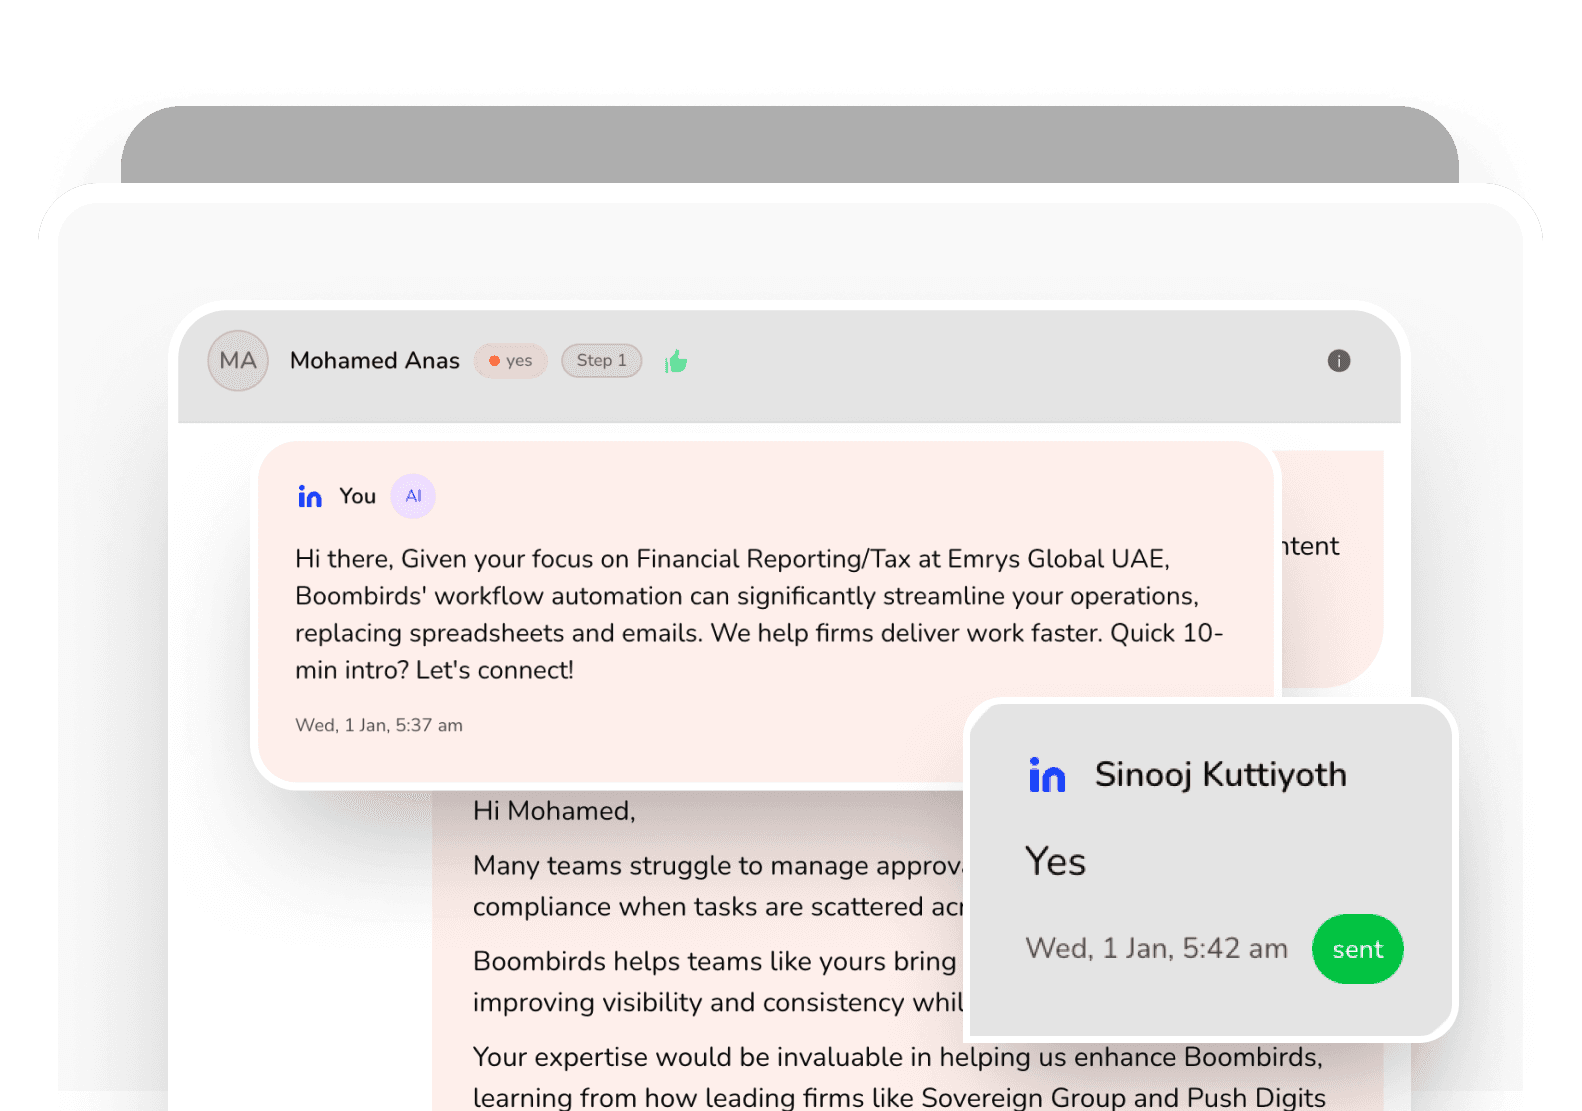
Task: Select the Mohamed Anas contact name
Action: click(x=375, y=361)
